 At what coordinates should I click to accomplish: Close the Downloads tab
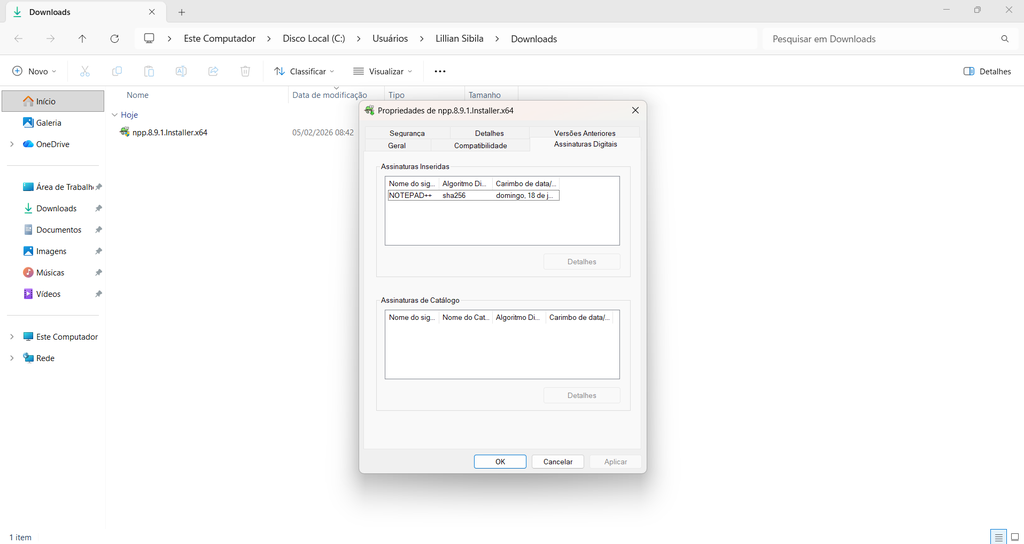[152, 12]
